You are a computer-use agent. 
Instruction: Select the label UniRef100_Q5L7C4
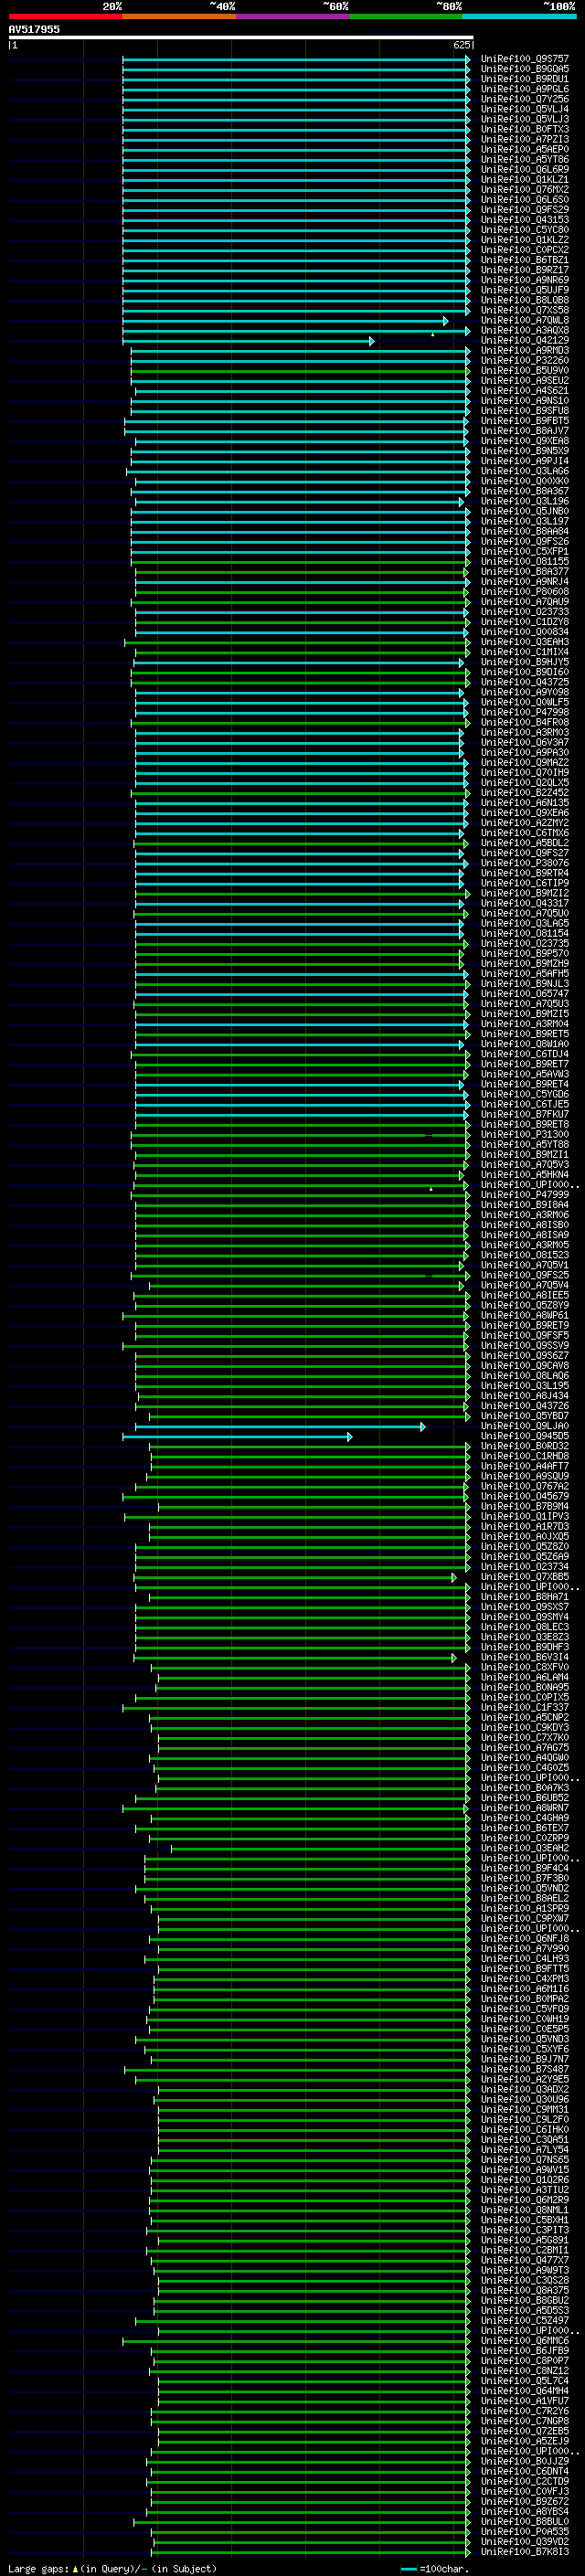point(525,2381)
